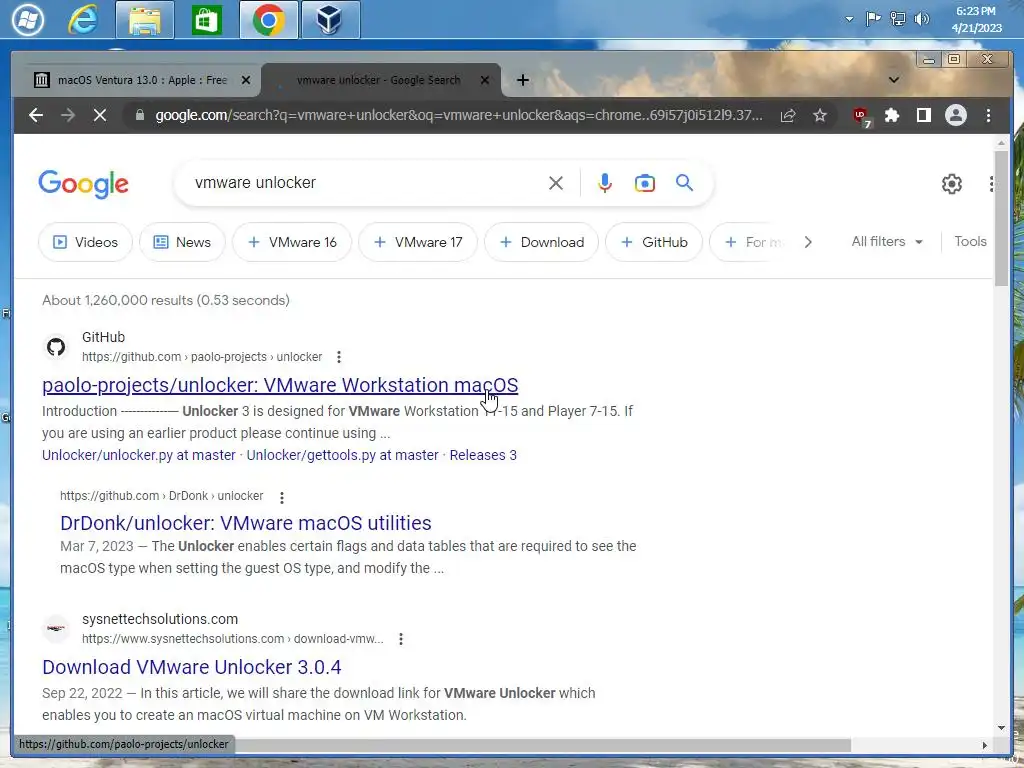Clear the Google search box
This screenshot has height=768, width=1024.
pos(556,183)
